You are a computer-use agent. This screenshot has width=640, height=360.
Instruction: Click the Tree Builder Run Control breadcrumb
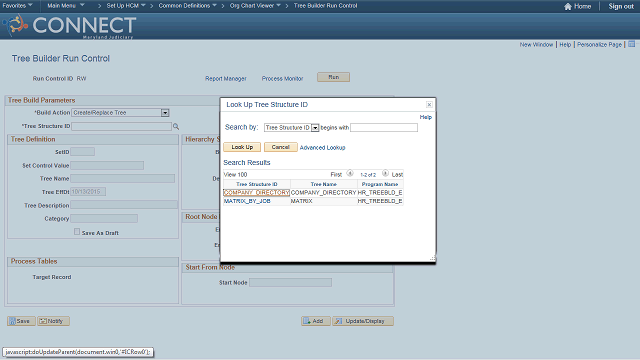coord(325,6)
